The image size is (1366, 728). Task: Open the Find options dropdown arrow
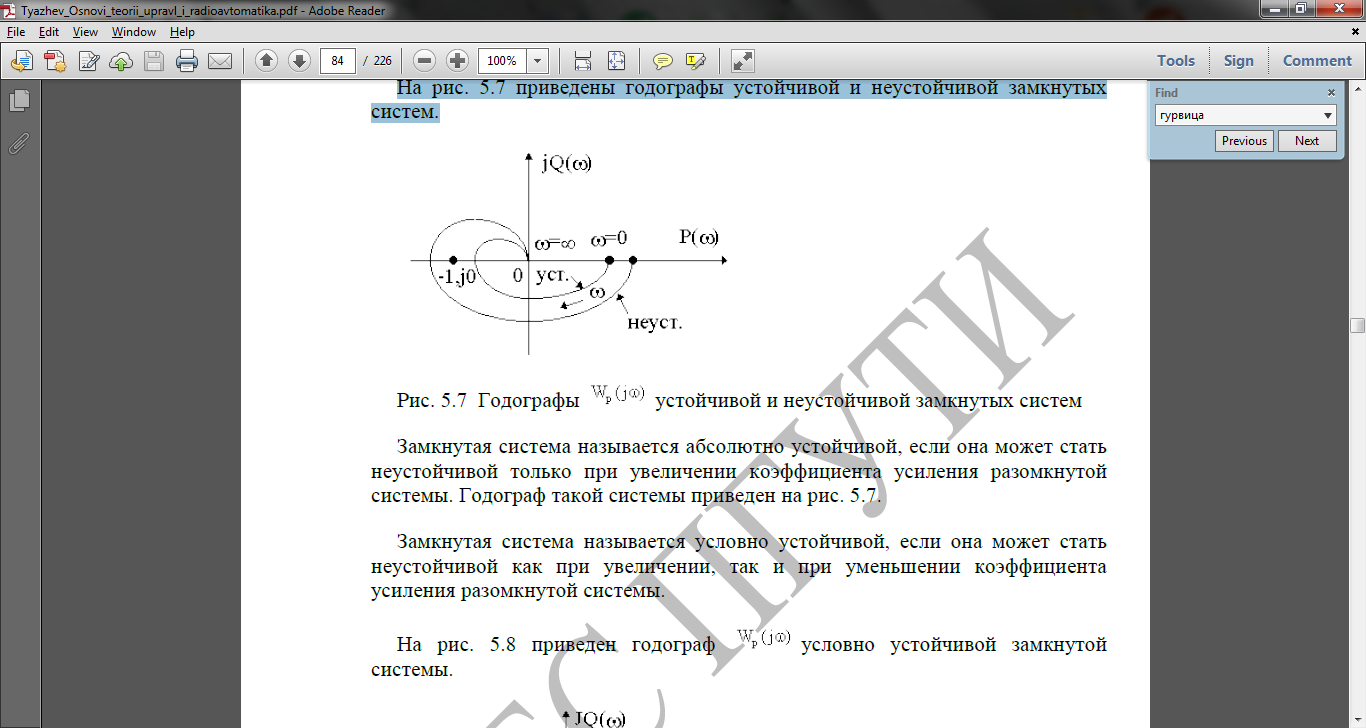coord(1328,115)
